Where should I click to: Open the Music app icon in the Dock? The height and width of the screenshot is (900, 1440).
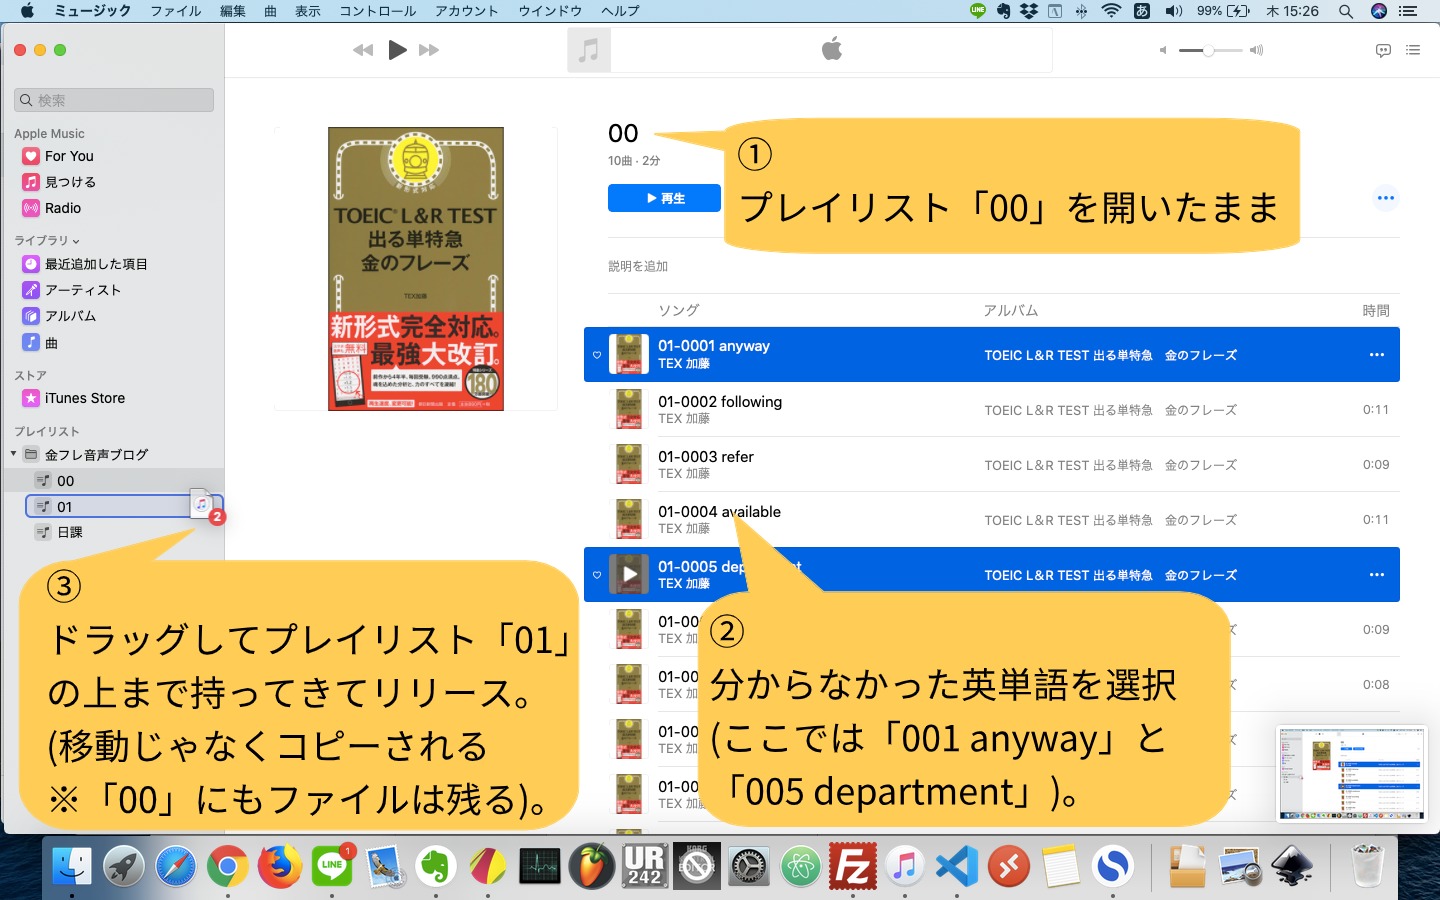904,864
